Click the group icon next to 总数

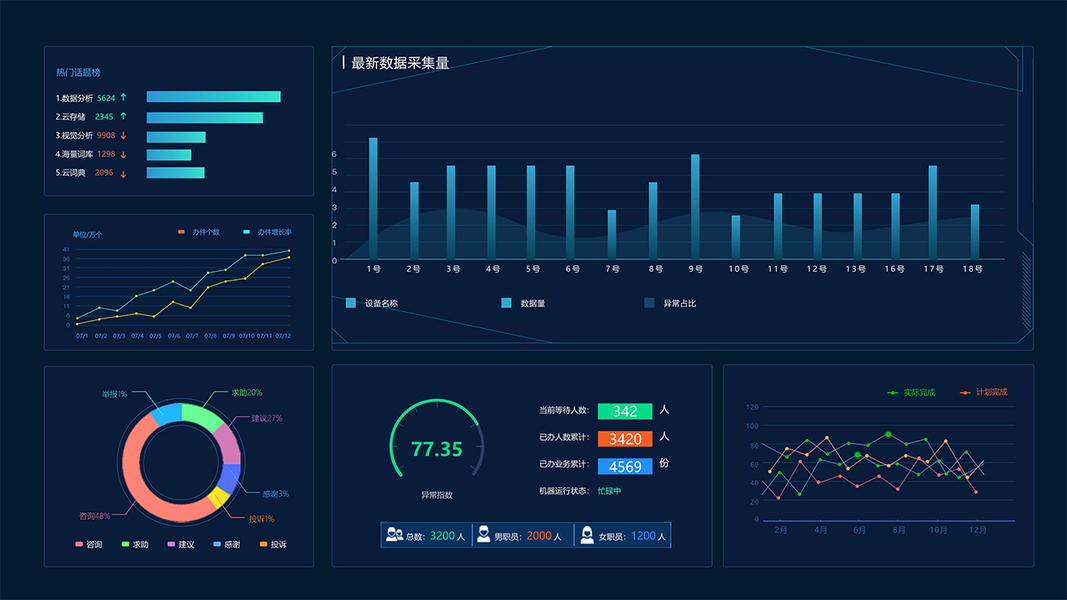(394, 535)
